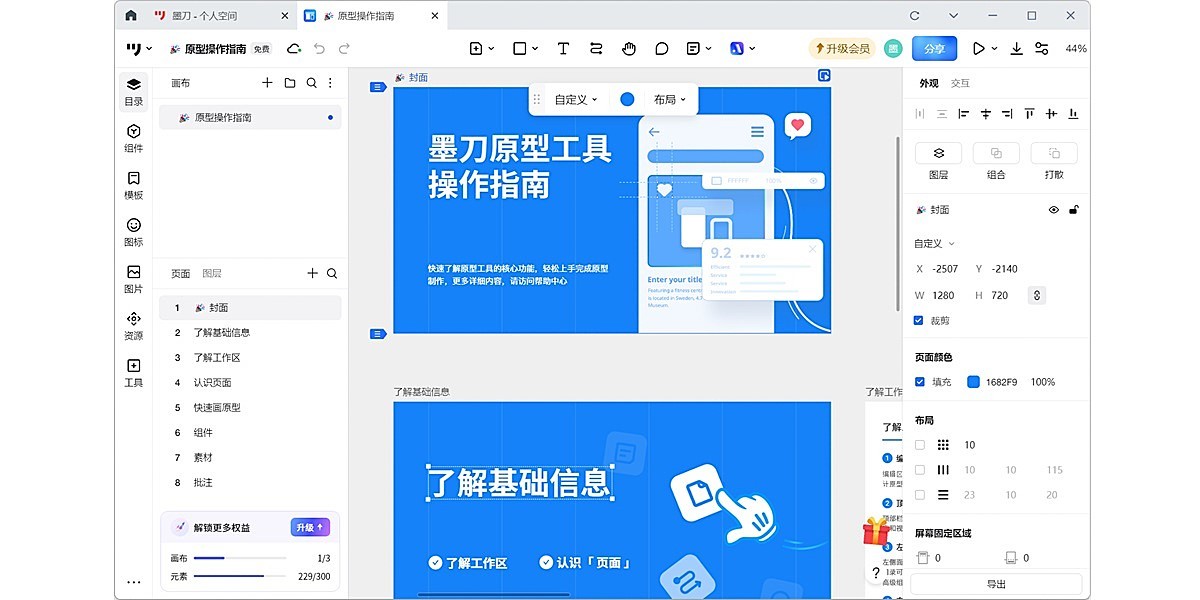
Task: Toggle the 填充 checkbox under 页面颜色
Action: click(x=921, y=381)
